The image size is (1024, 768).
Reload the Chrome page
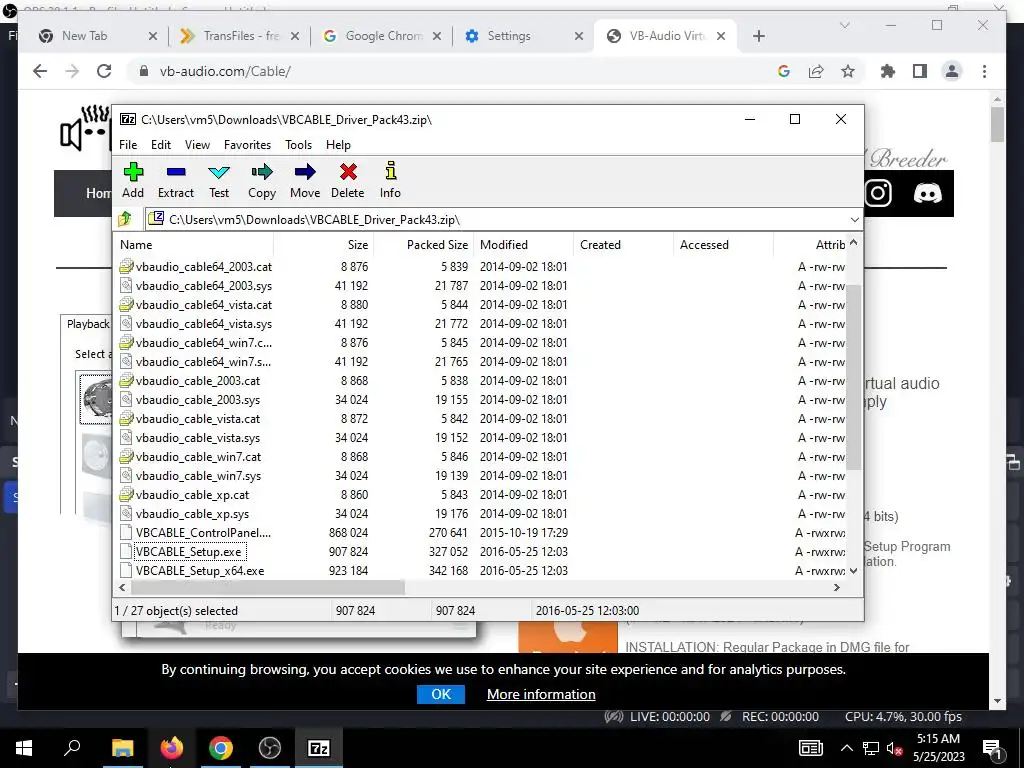[x=104, y=71]
